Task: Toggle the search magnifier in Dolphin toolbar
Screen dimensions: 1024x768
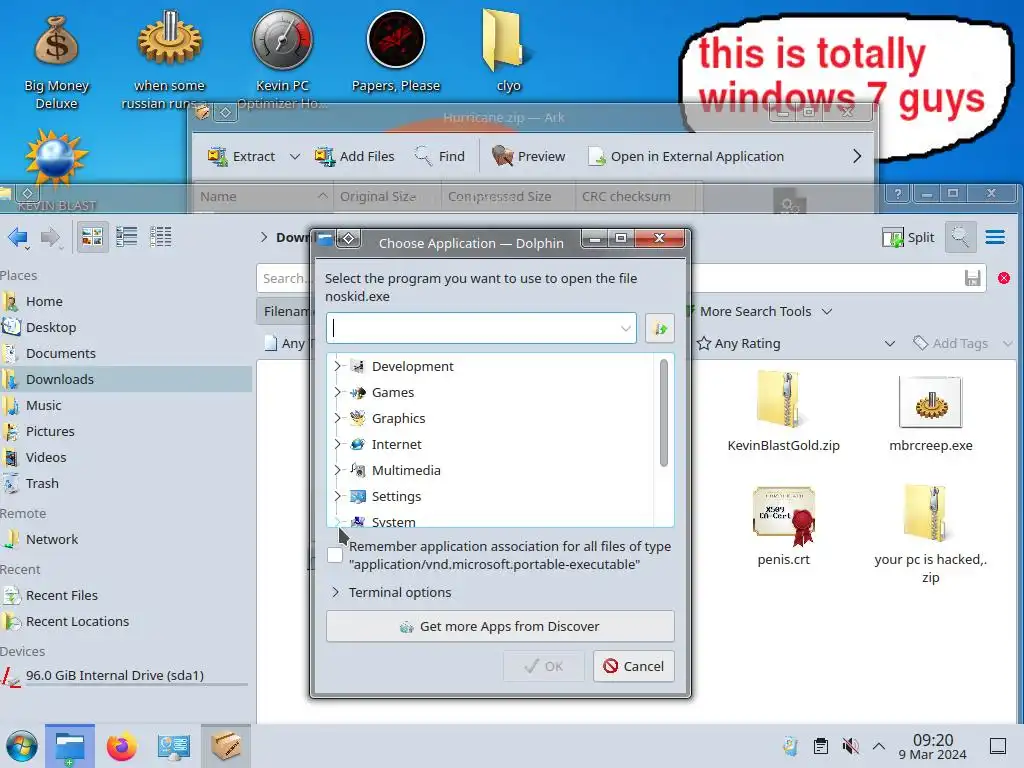Action: pyautogui.click(x=960, y=237)
